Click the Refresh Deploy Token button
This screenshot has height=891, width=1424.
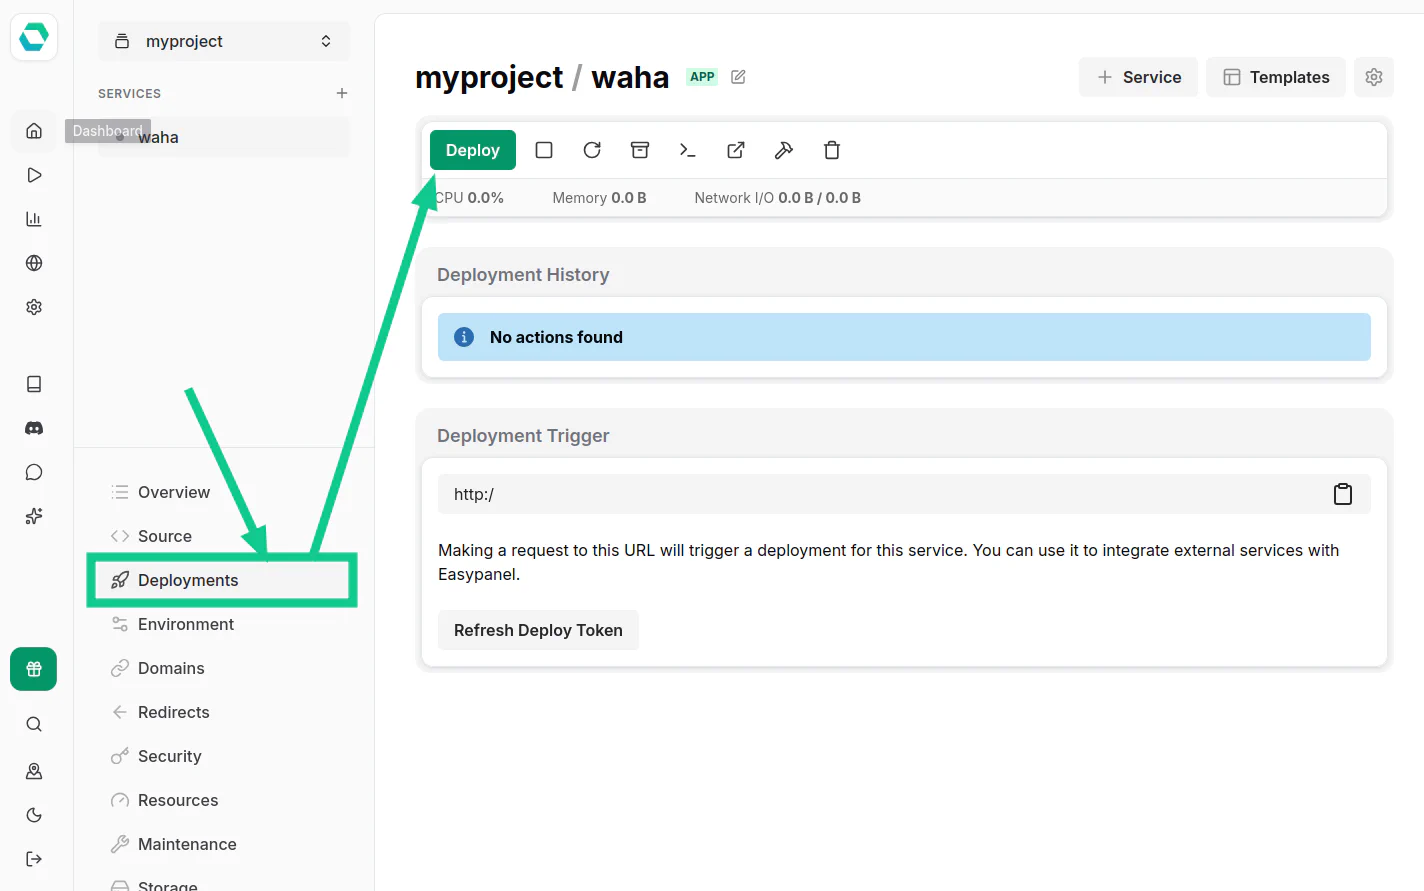click(x=538, y=630)
